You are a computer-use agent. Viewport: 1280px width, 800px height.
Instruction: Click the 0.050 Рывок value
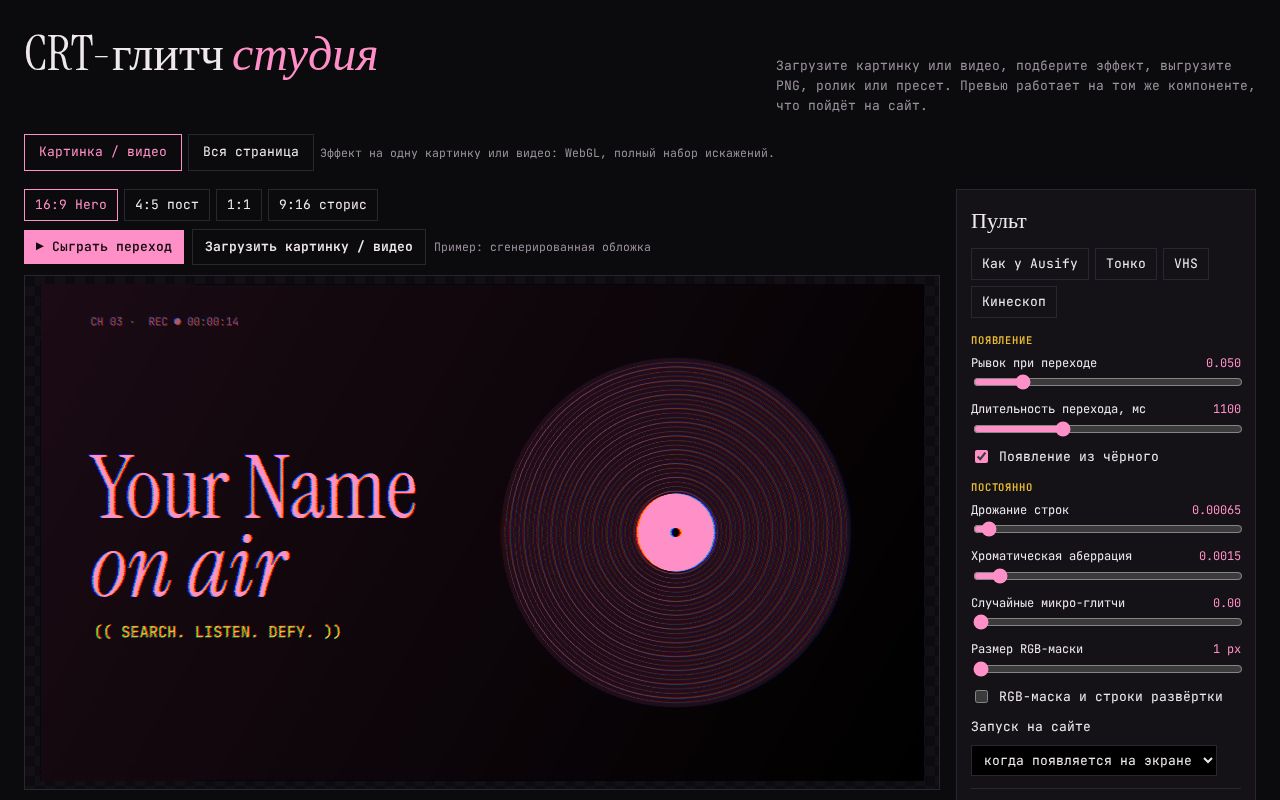pyautogui.click(x=1223, y=363)
